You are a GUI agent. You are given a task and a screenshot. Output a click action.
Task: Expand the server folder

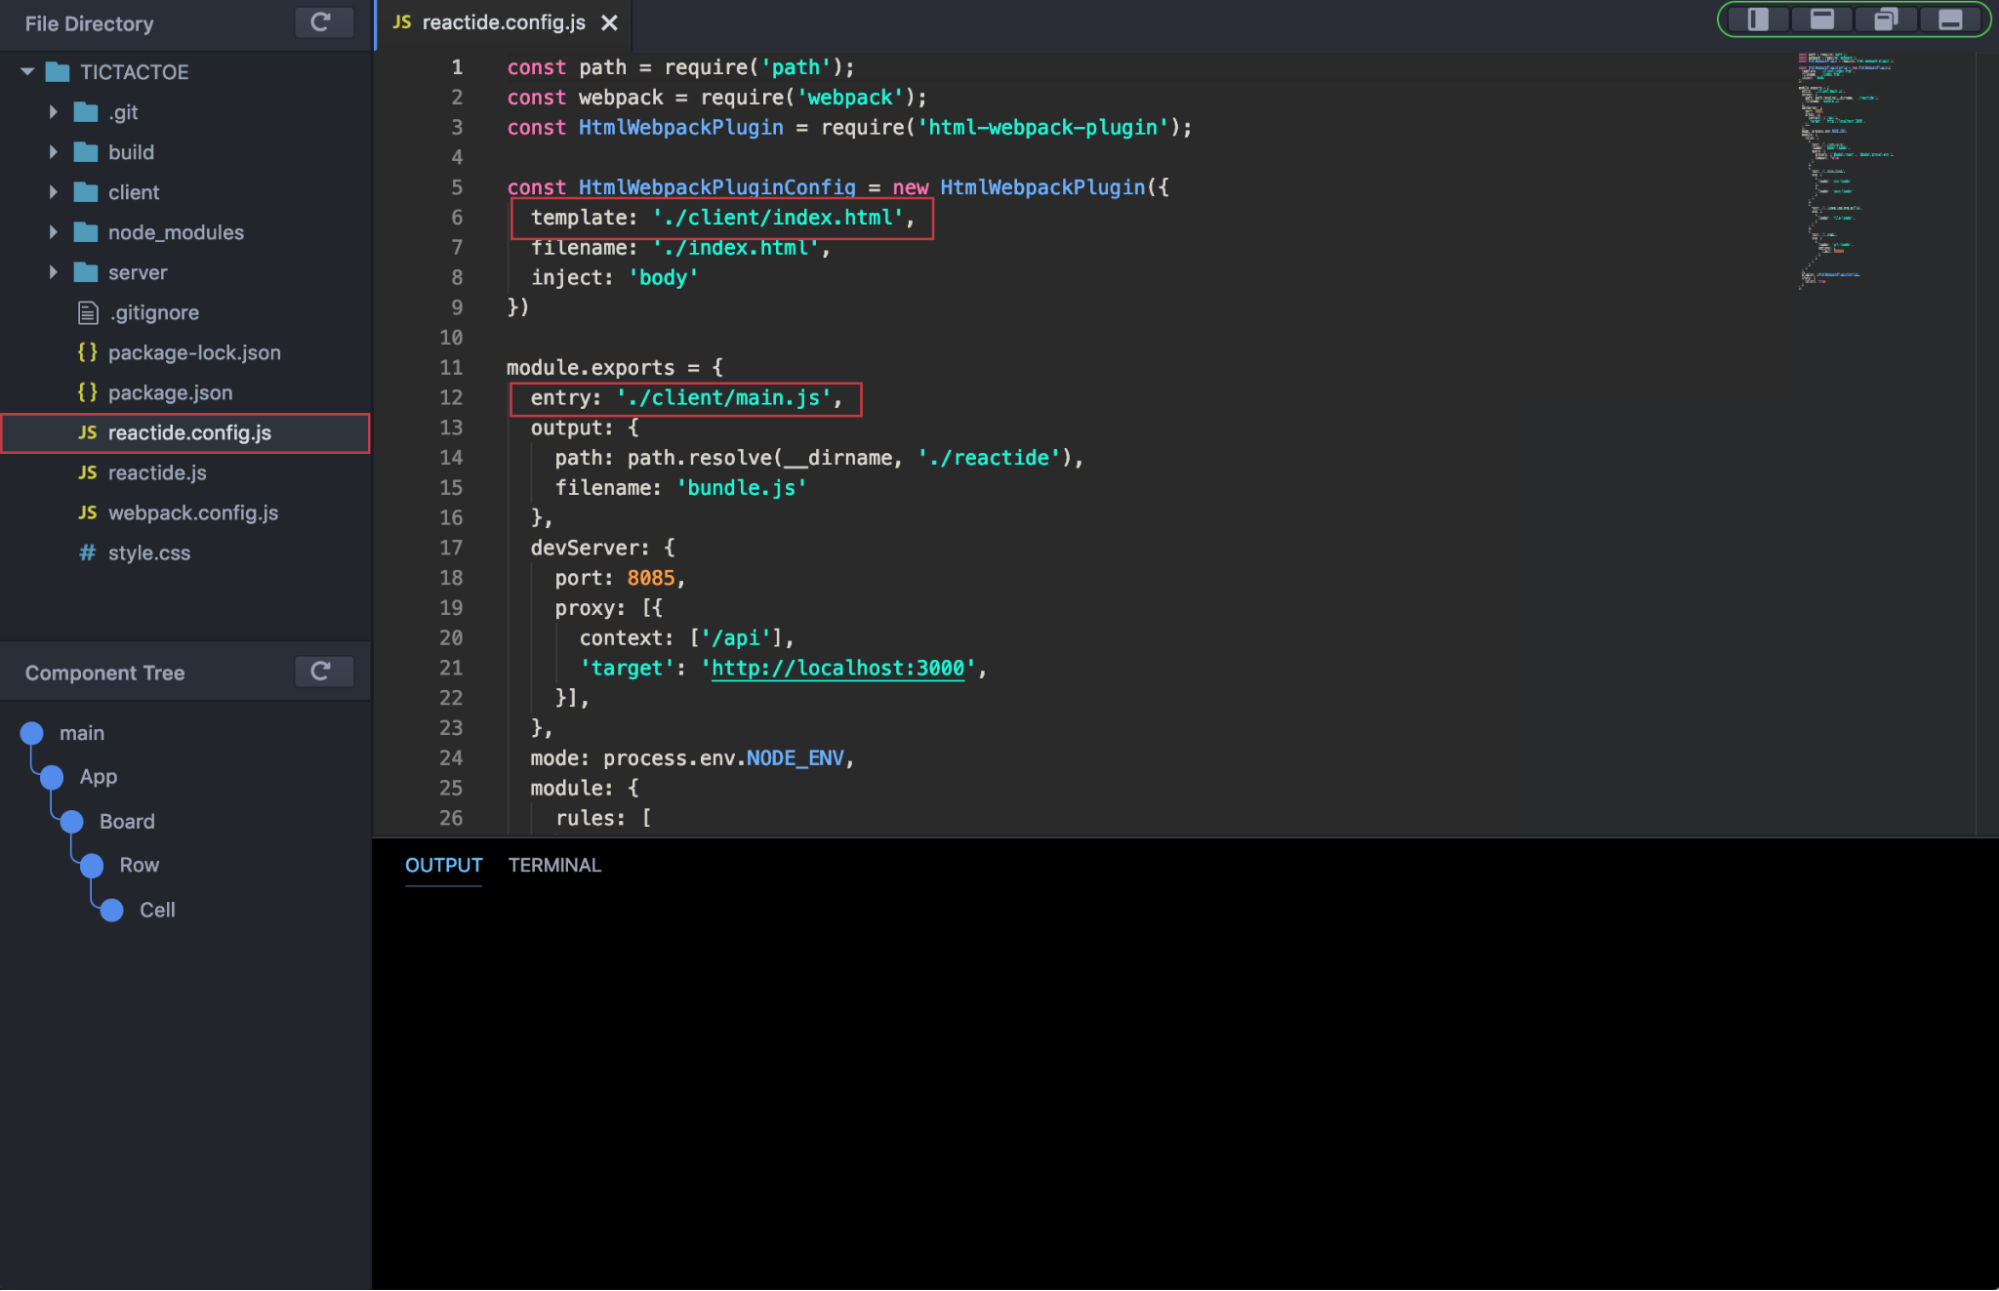[54, 272]
